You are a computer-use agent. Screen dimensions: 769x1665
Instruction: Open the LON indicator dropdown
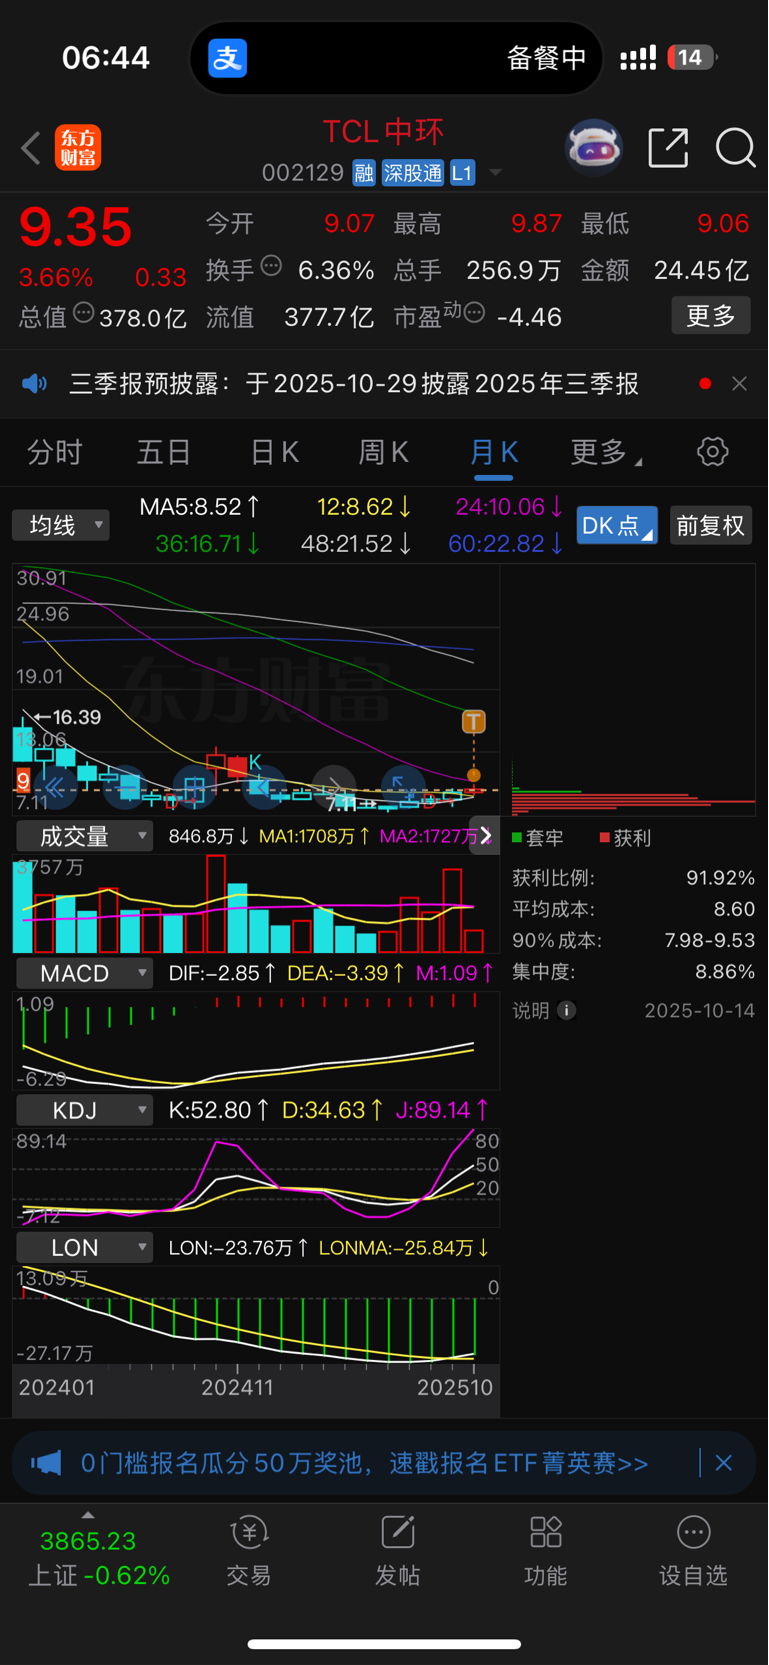pos(85,1247)
